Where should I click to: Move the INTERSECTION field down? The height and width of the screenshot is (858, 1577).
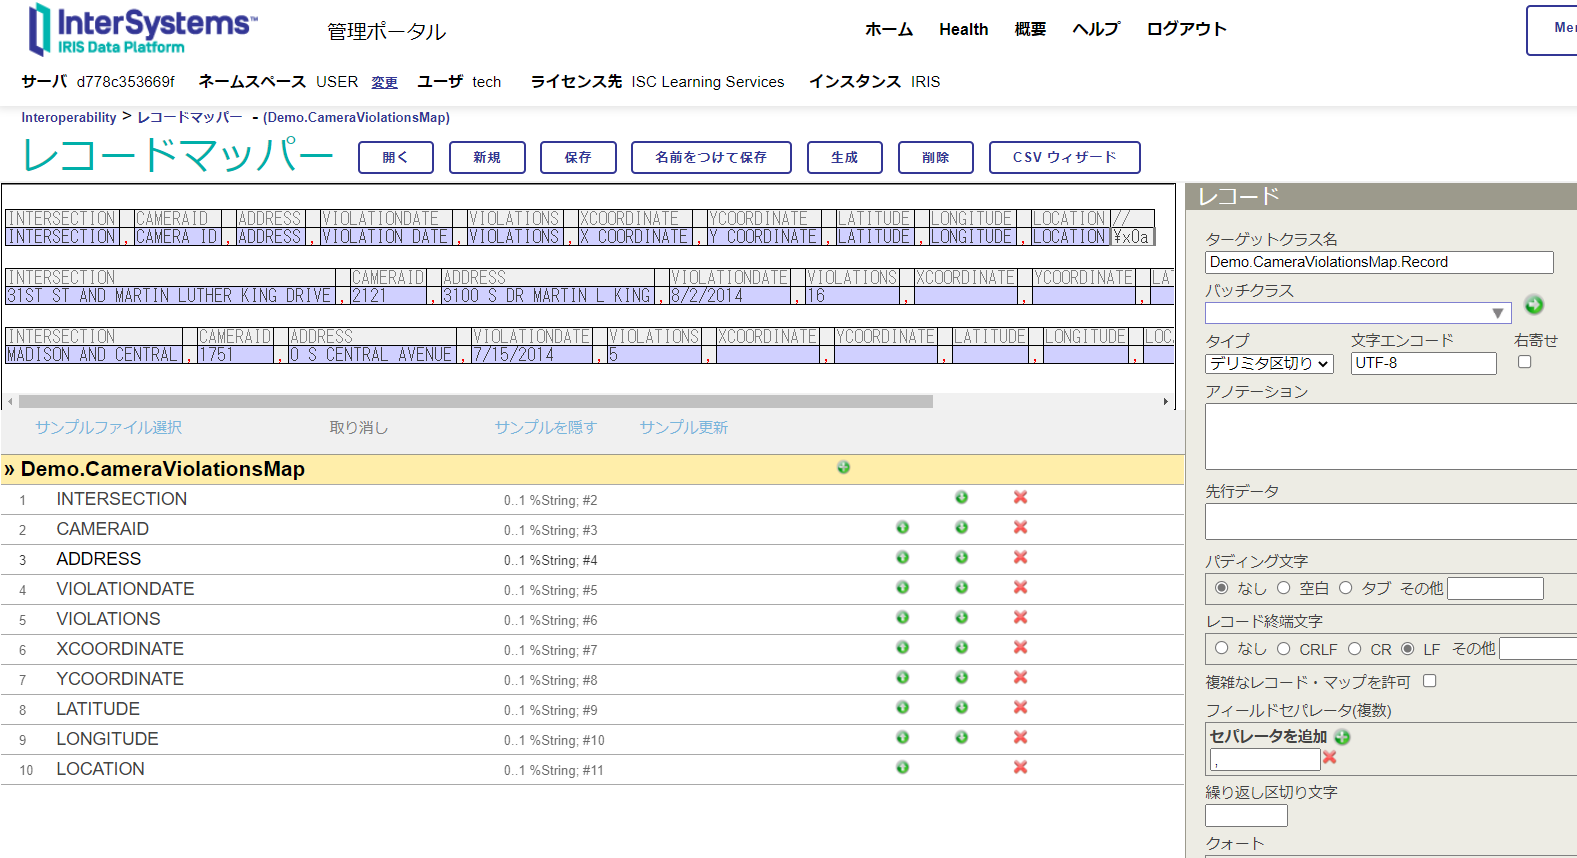961,498
